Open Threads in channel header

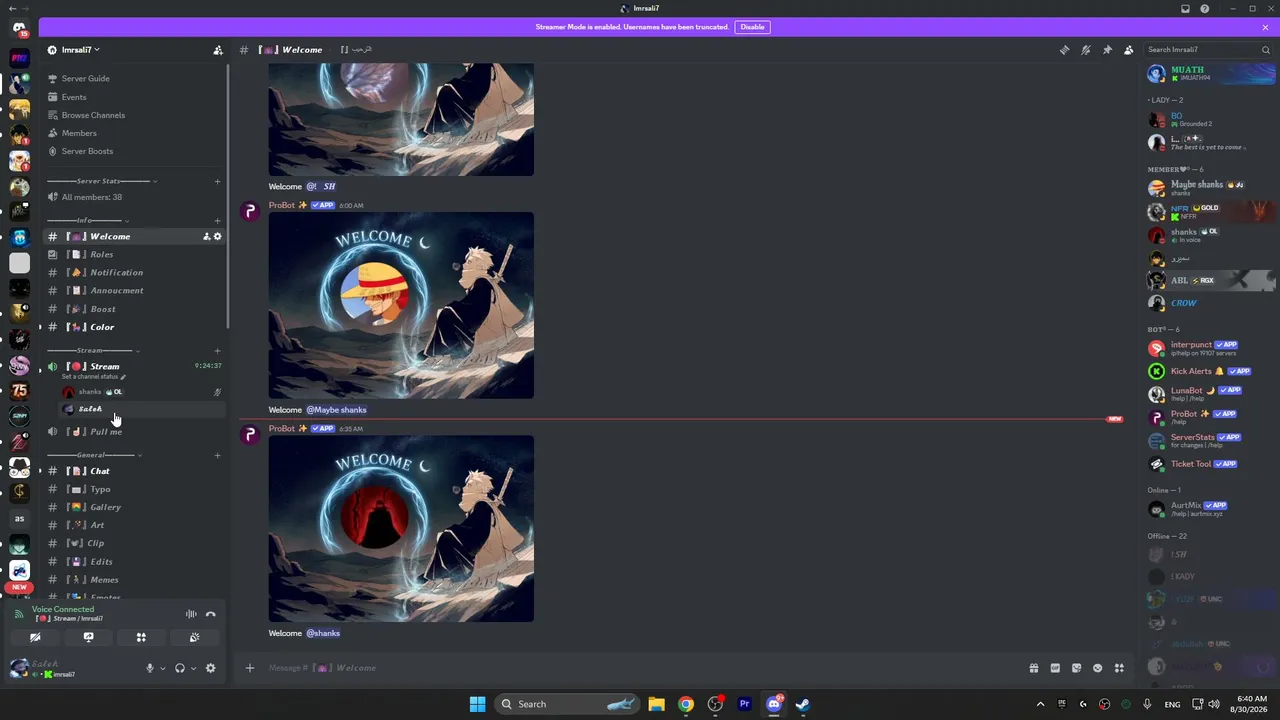pyautogui.click(x=1064, y=50)
